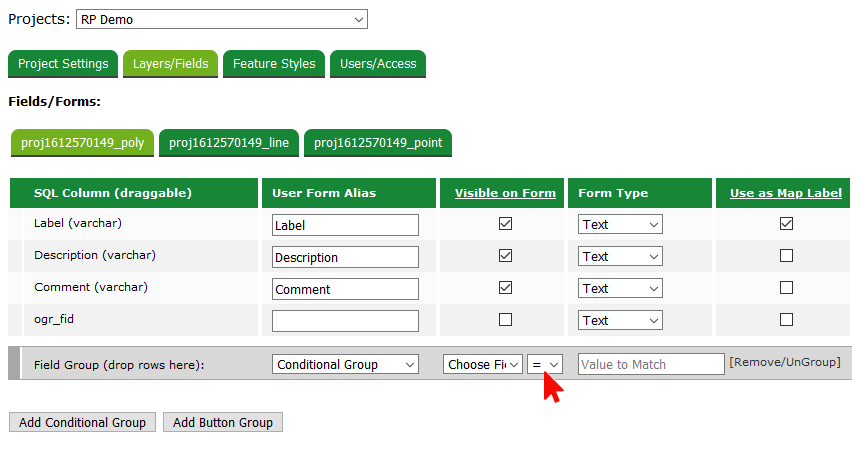The width and height of the screenshot is (859, 453).
Task: Click the Value to Match input field
Action: (650, 365)
